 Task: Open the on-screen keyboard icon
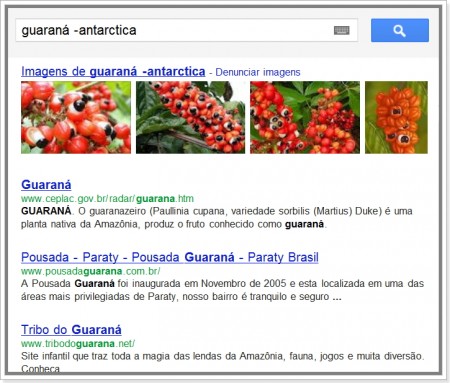tap(342, 31)
